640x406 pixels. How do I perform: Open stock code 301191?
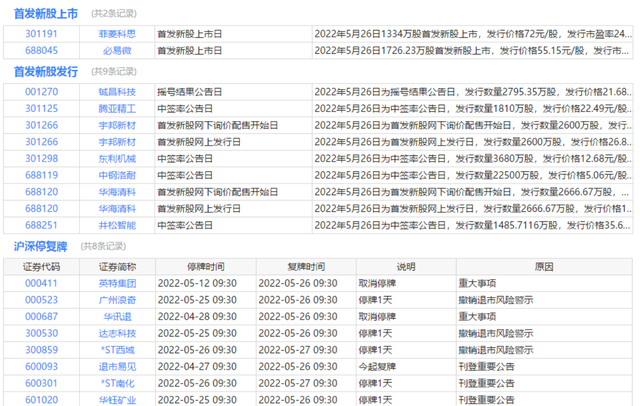41,34
